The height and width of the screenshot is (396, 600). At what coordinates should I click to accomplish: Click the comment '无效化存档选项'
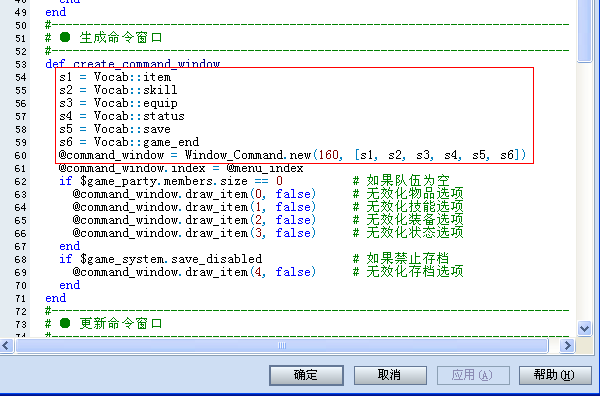[415, 272]
